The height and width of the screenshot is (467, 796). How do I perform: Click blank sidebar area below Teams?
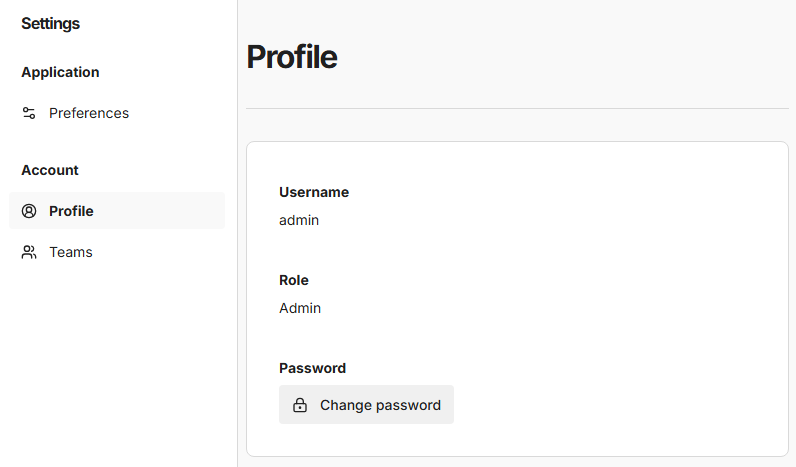click(118, 370)
